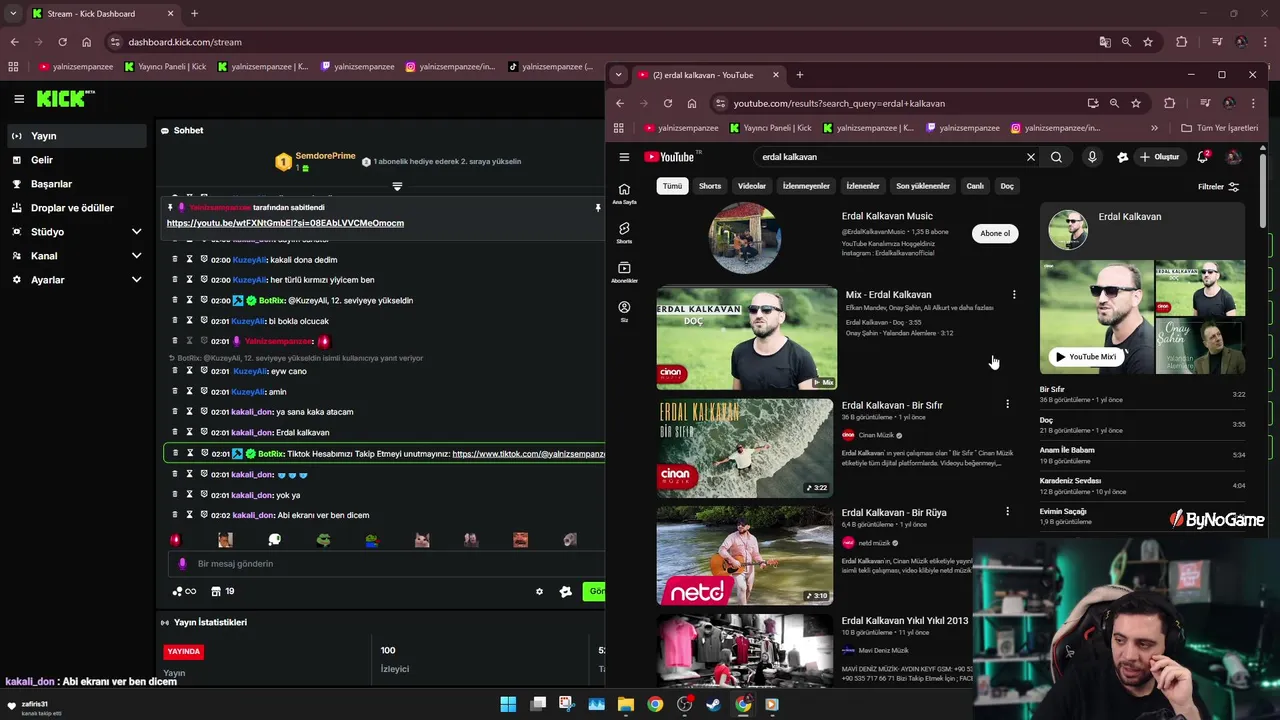
Task: Open Kick chat settings gear icon
Action: pos(539,591)
